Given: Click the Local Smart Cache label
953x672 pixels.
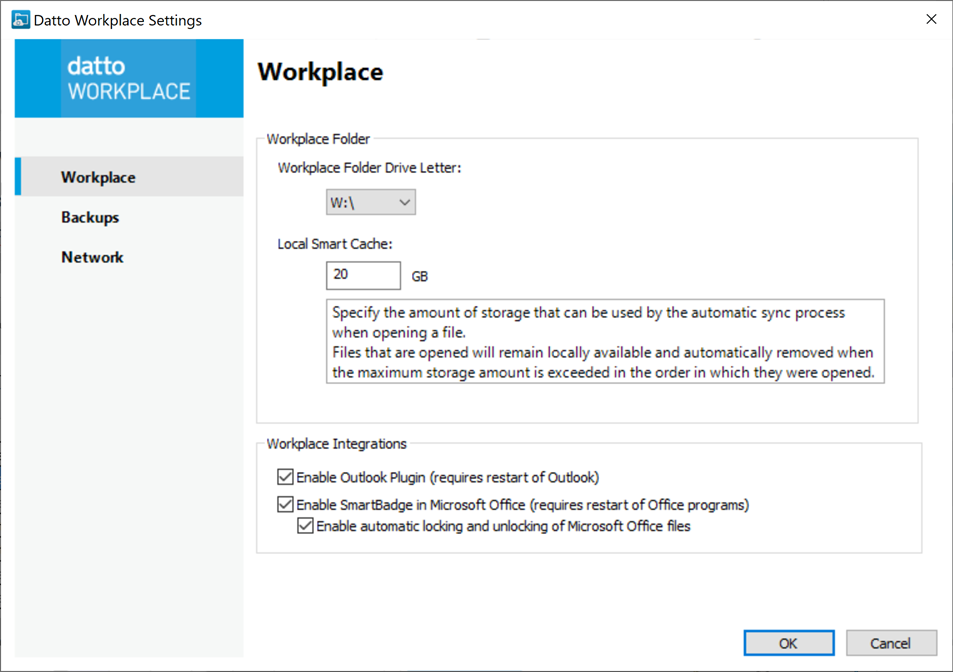Looking at the screenshot, I should (x=335, y=244).
